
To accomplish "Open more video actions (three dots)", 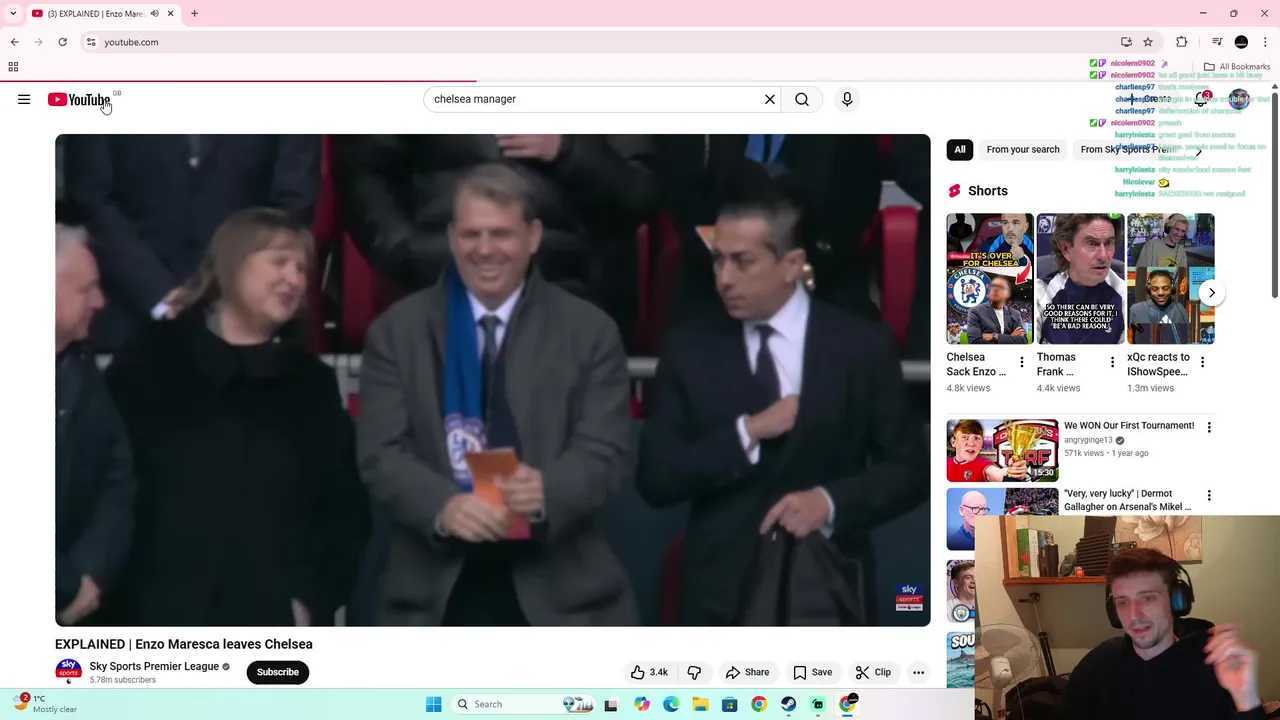I will pyautogui.click(x=918, y=672).
